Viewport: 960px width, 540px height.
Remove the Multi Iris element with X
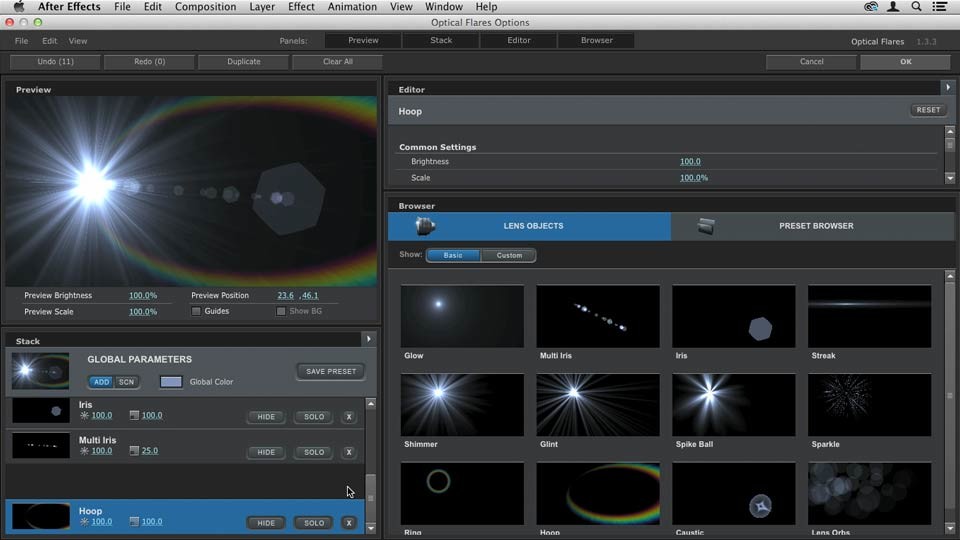point(349,452)
